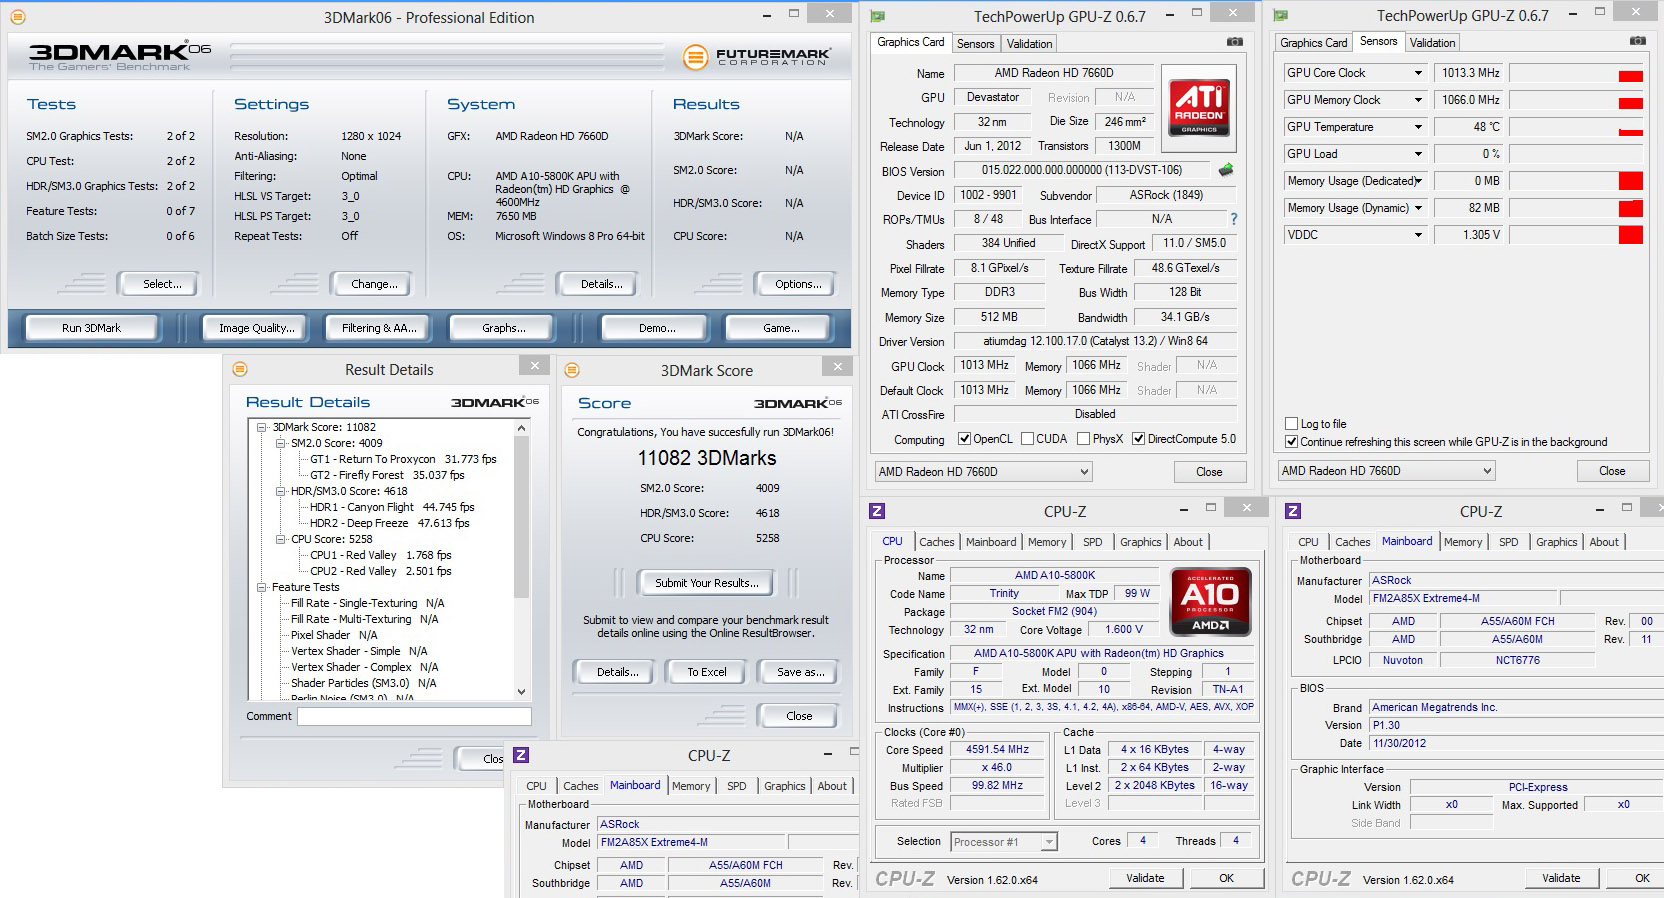Image resolution: width=1664 pixels, height=898 pixels.
Task: Collapse the SM2.0 Score tree node
Action: click(x=281, y=443)
